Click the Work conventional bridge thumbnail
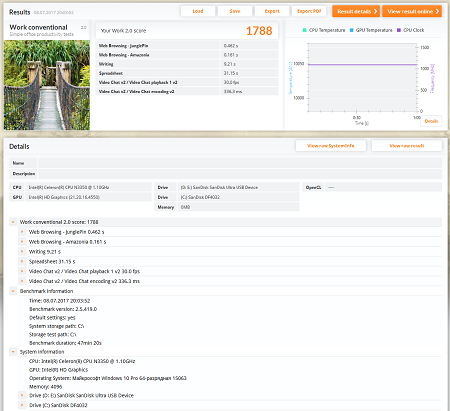Screen dimensions: 450x411 47,85
